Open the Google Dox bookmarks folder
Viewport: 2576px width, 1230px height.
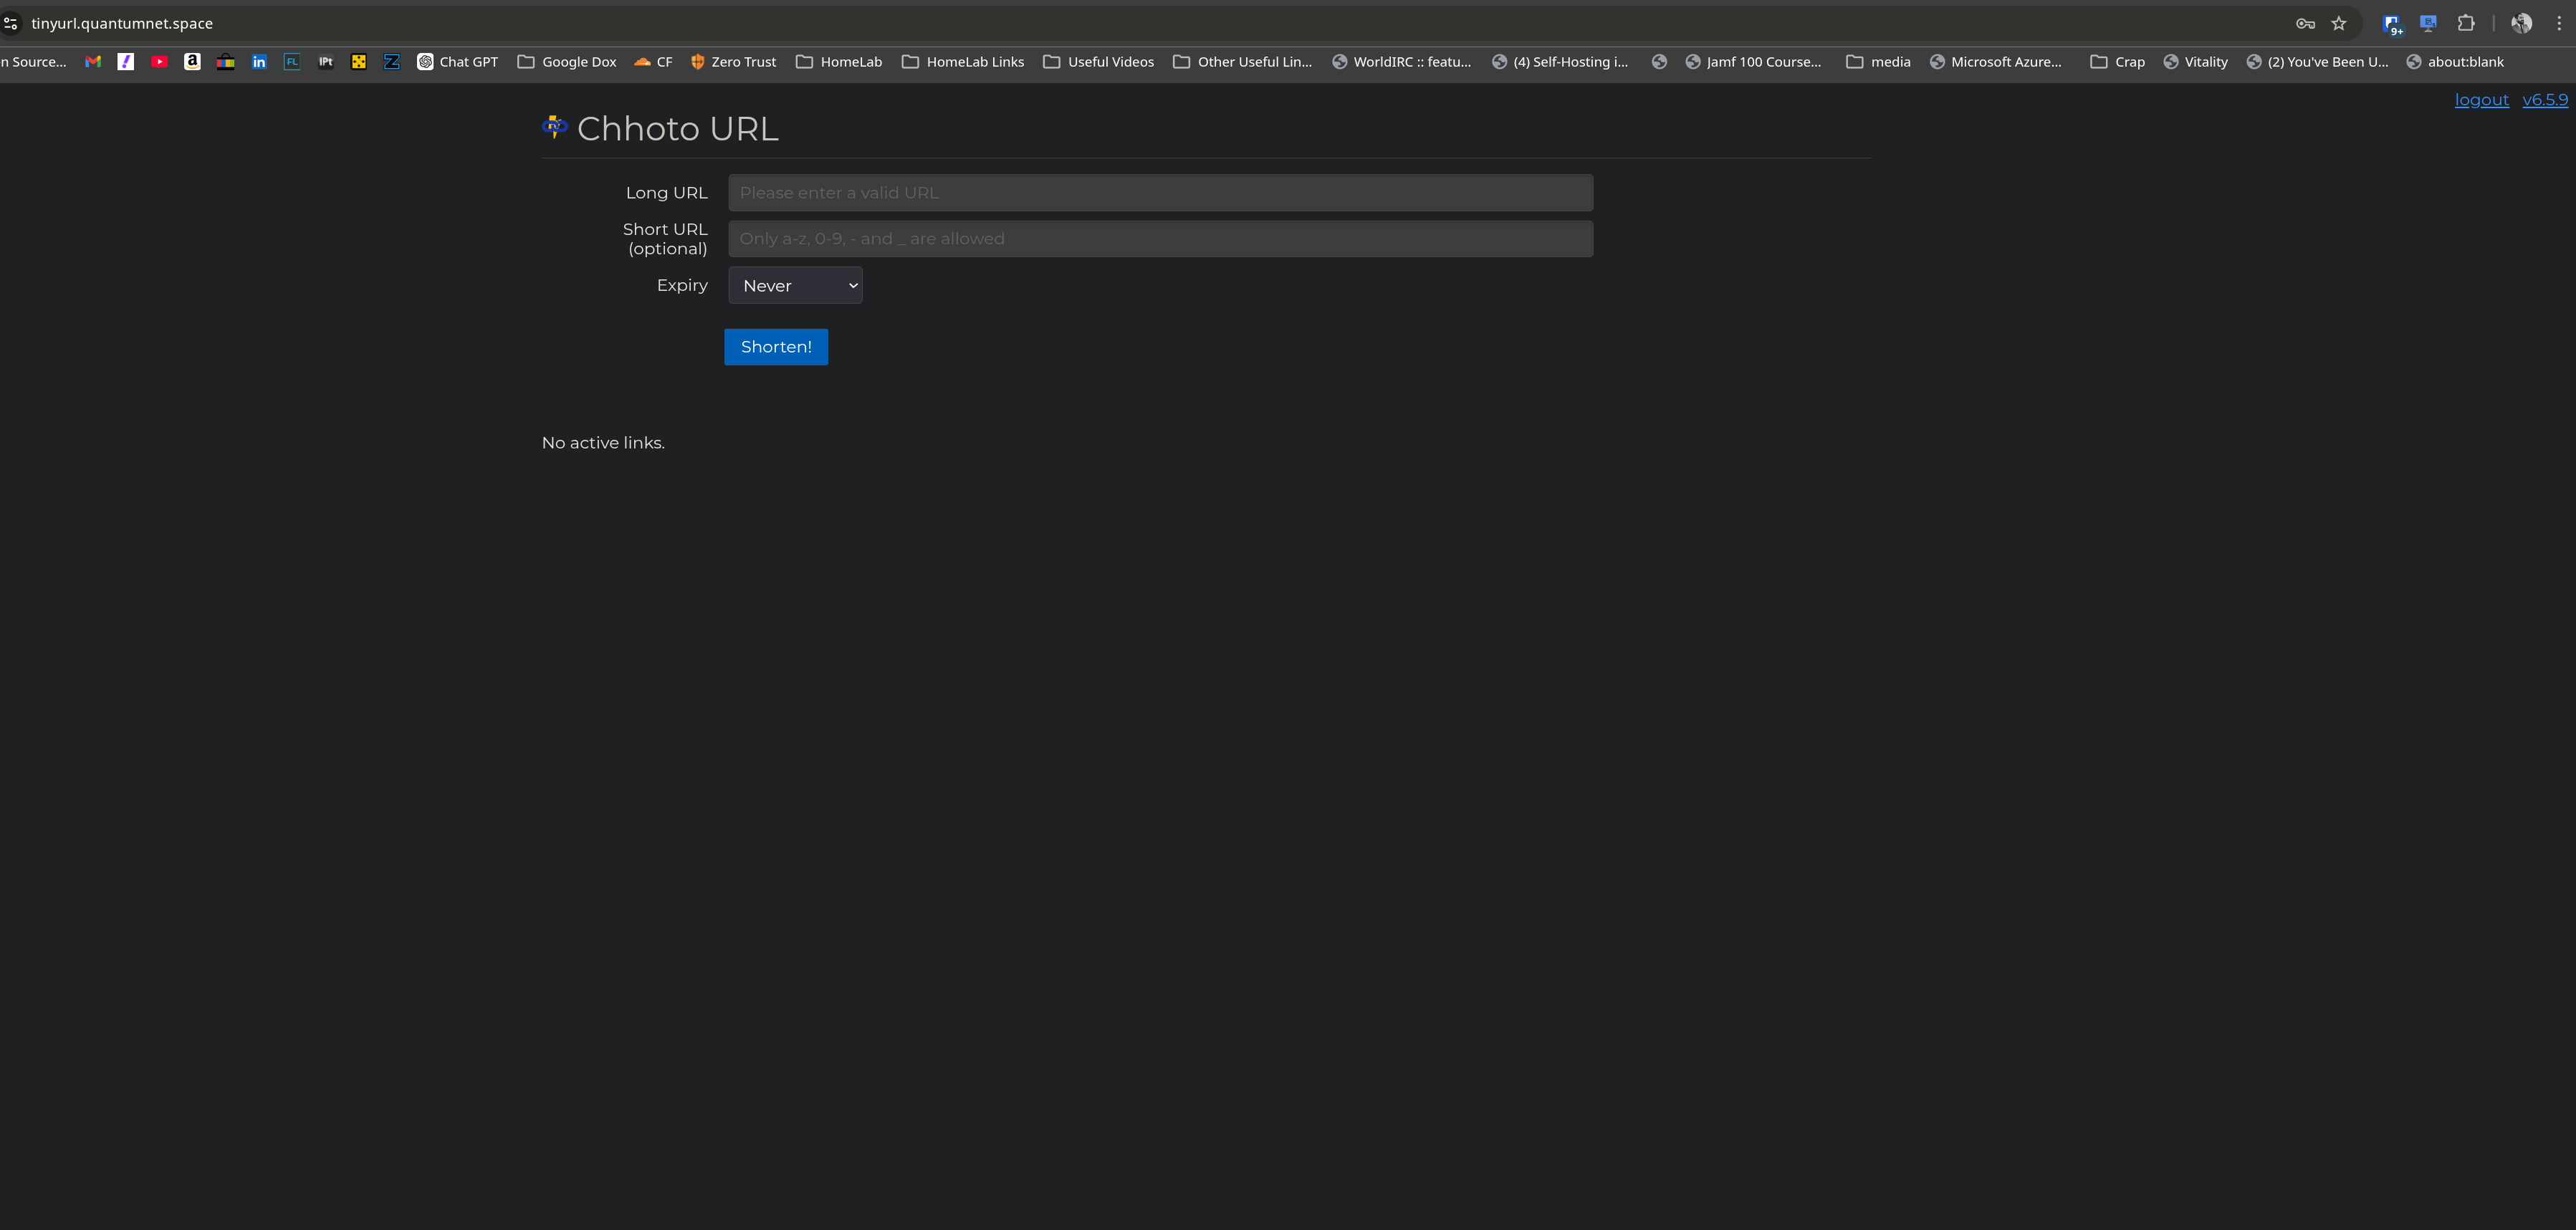567,62
